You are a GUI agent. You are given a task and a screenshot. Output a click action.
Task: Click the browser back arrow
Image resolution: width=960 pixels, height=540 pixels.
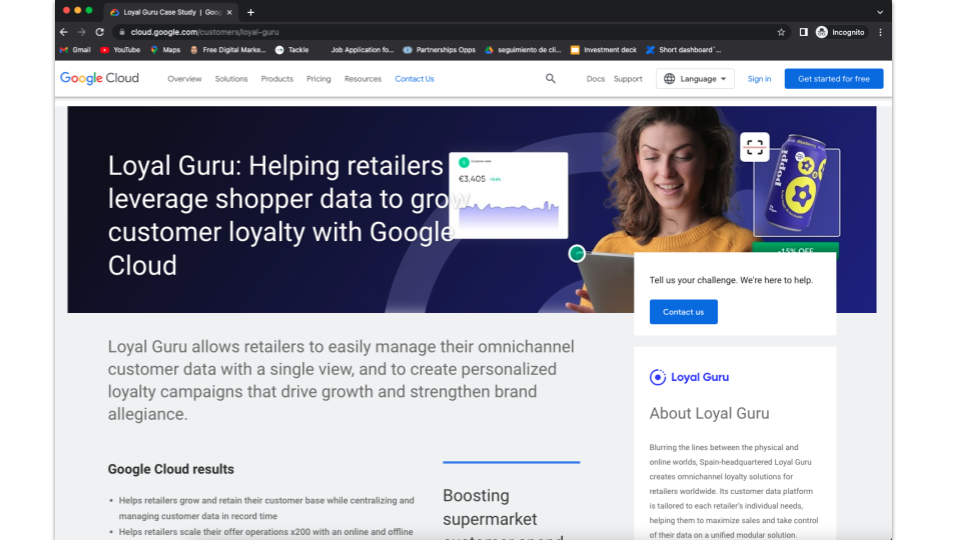[64, 32]
